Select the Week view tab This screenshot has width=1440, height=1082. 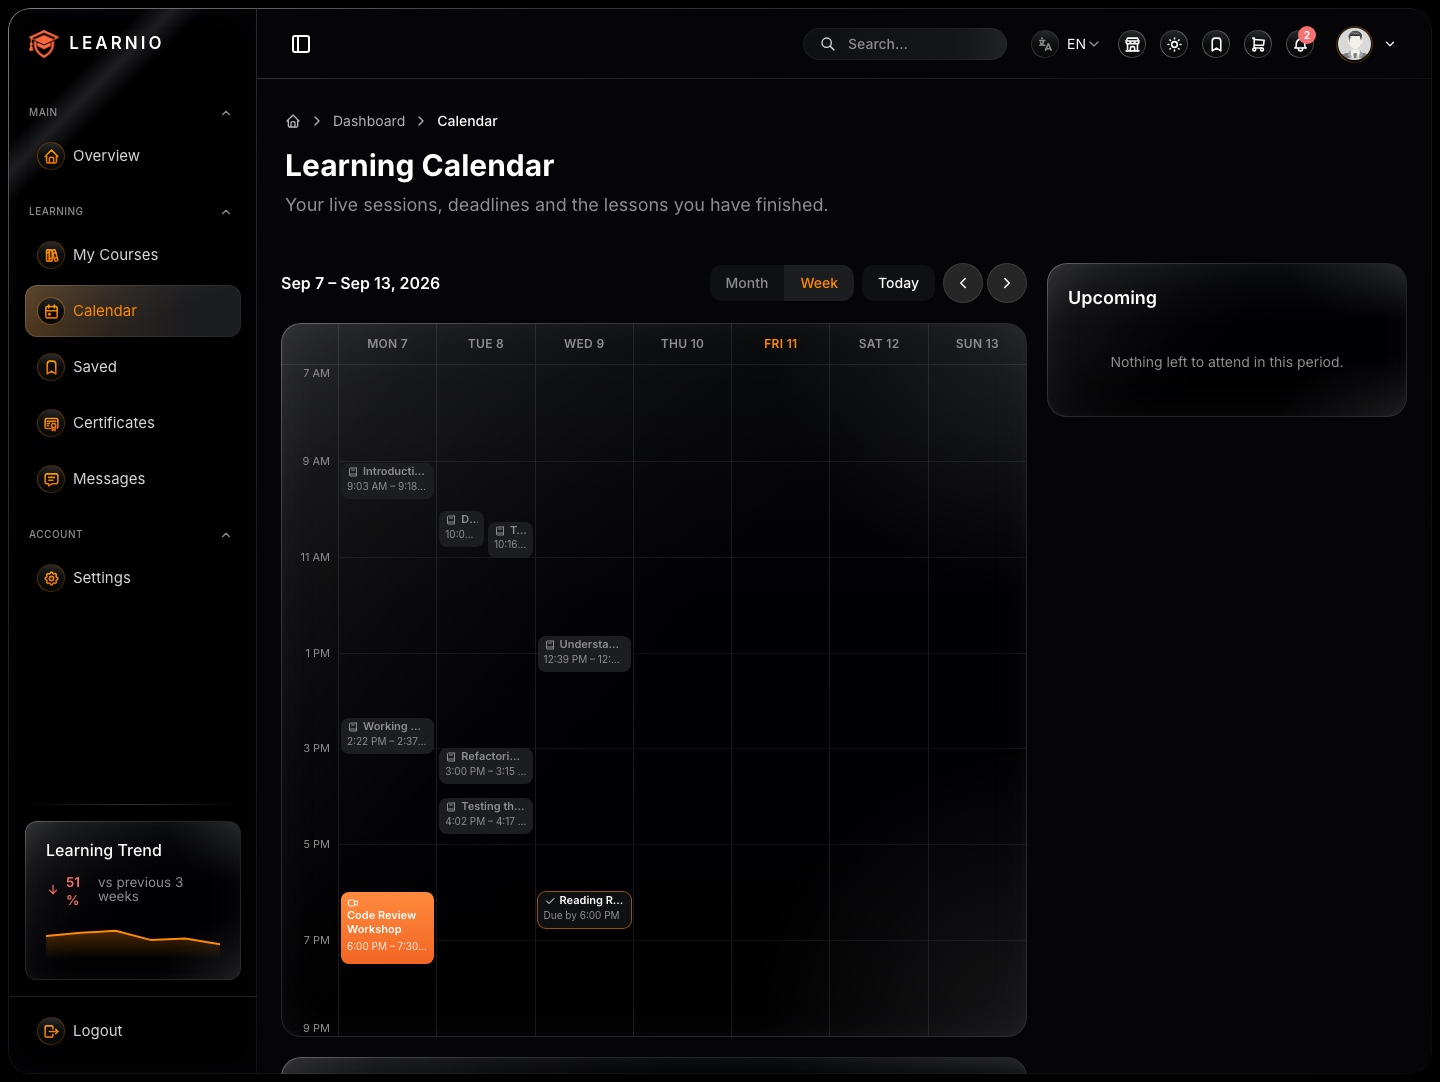click(819, 283)
